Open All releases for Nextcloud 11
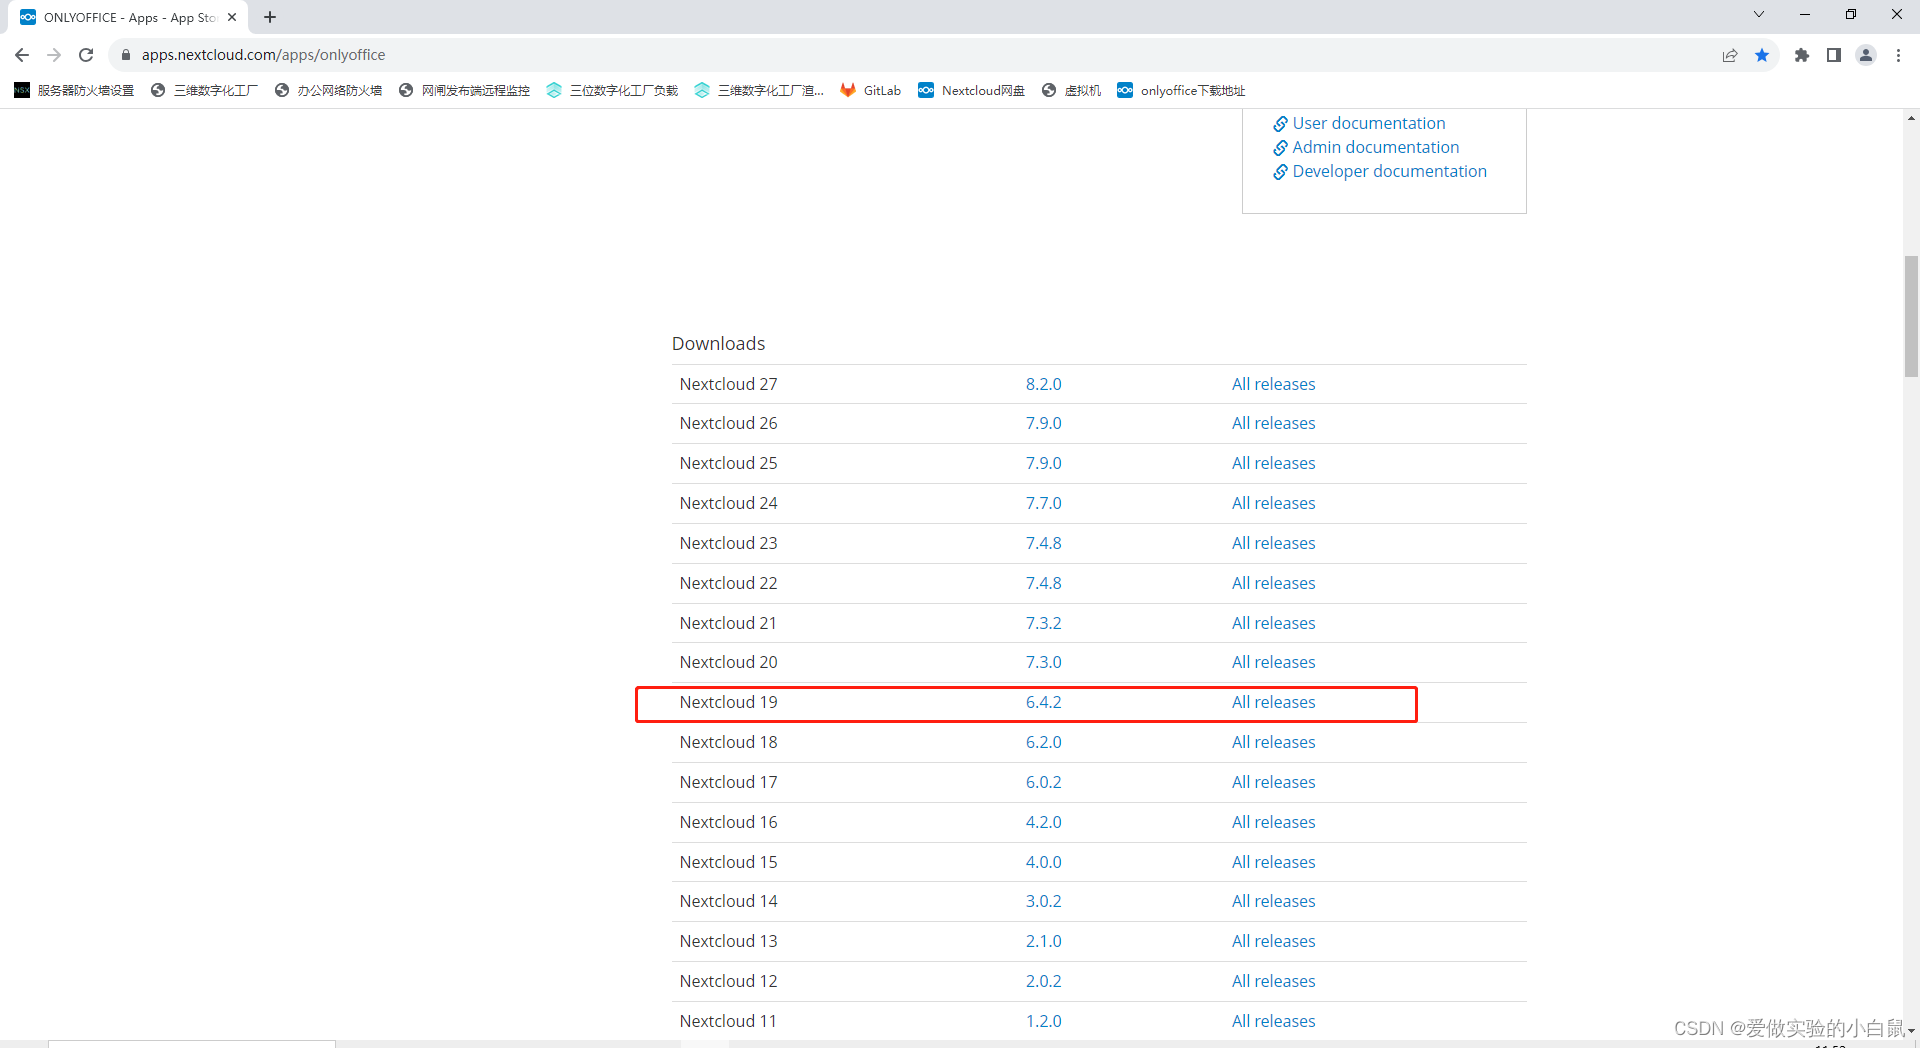 [x=1273, y=1021]
